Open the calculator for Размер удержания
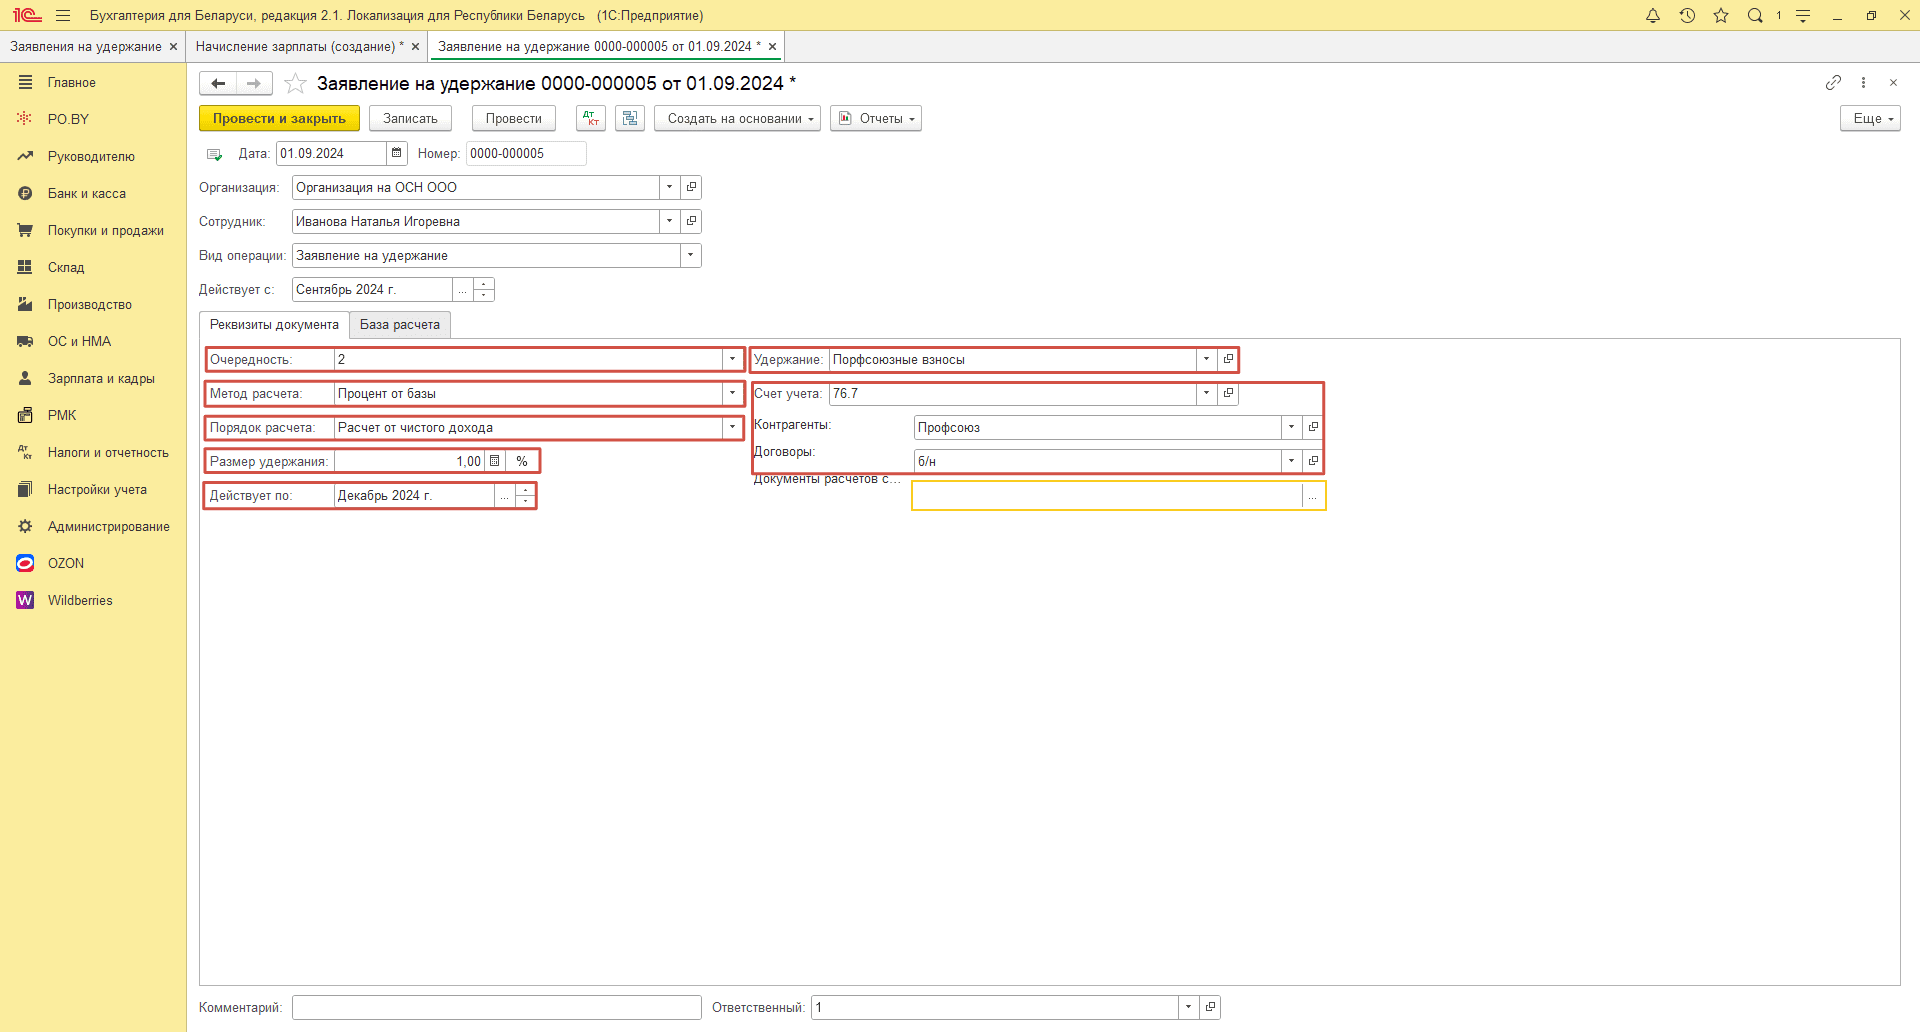1920x1032 pixels. point(494,461)
